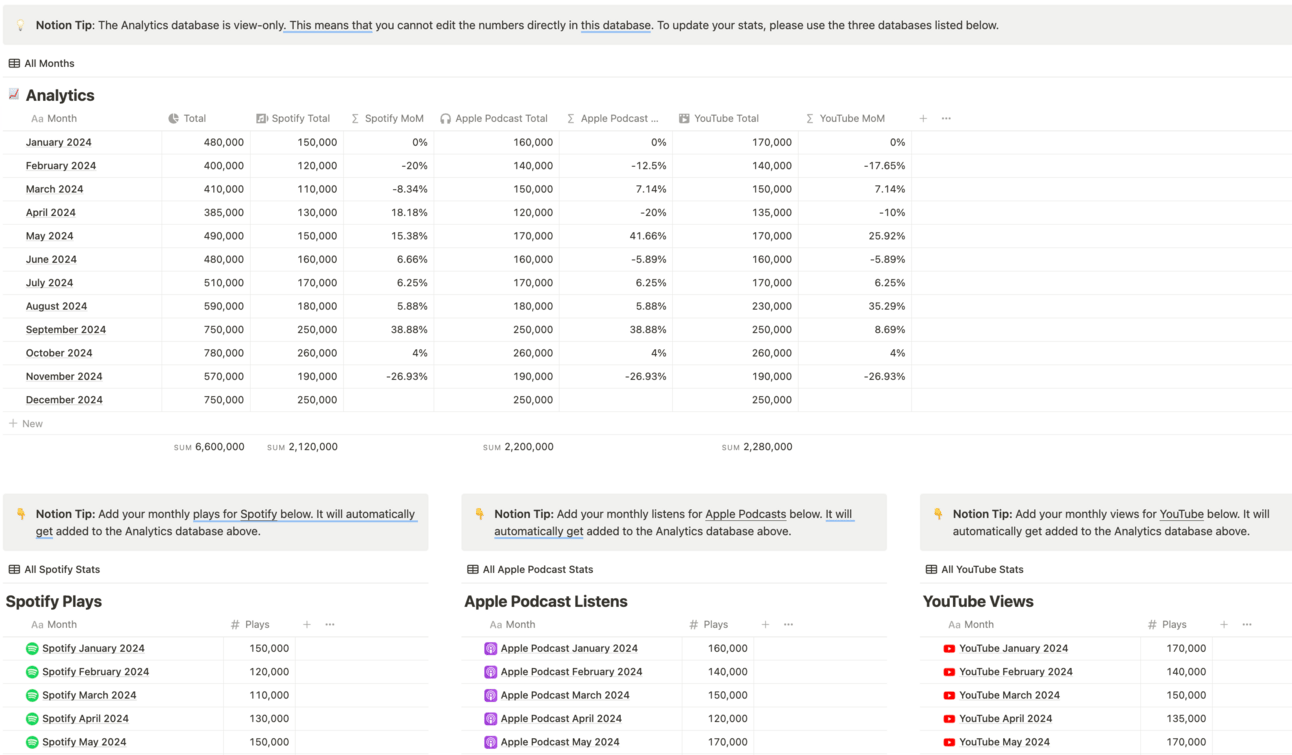Click the YouTube icon for YouTube April 2024

[949, 719]
